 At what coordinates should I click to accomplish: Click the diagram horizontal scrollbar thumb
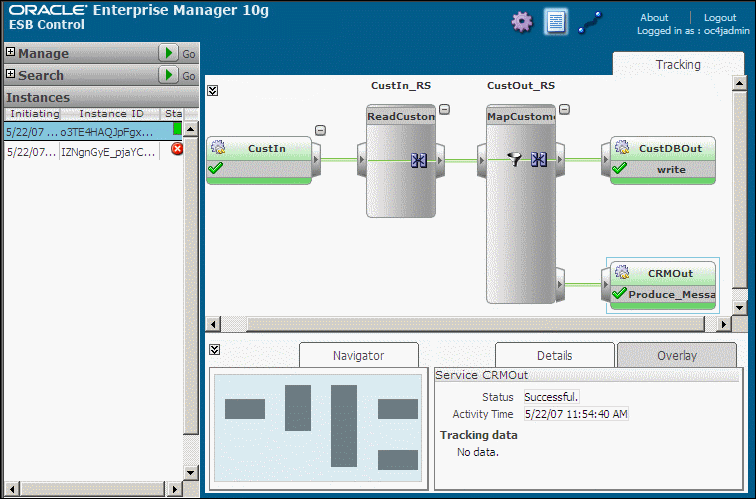click(475, 324)
